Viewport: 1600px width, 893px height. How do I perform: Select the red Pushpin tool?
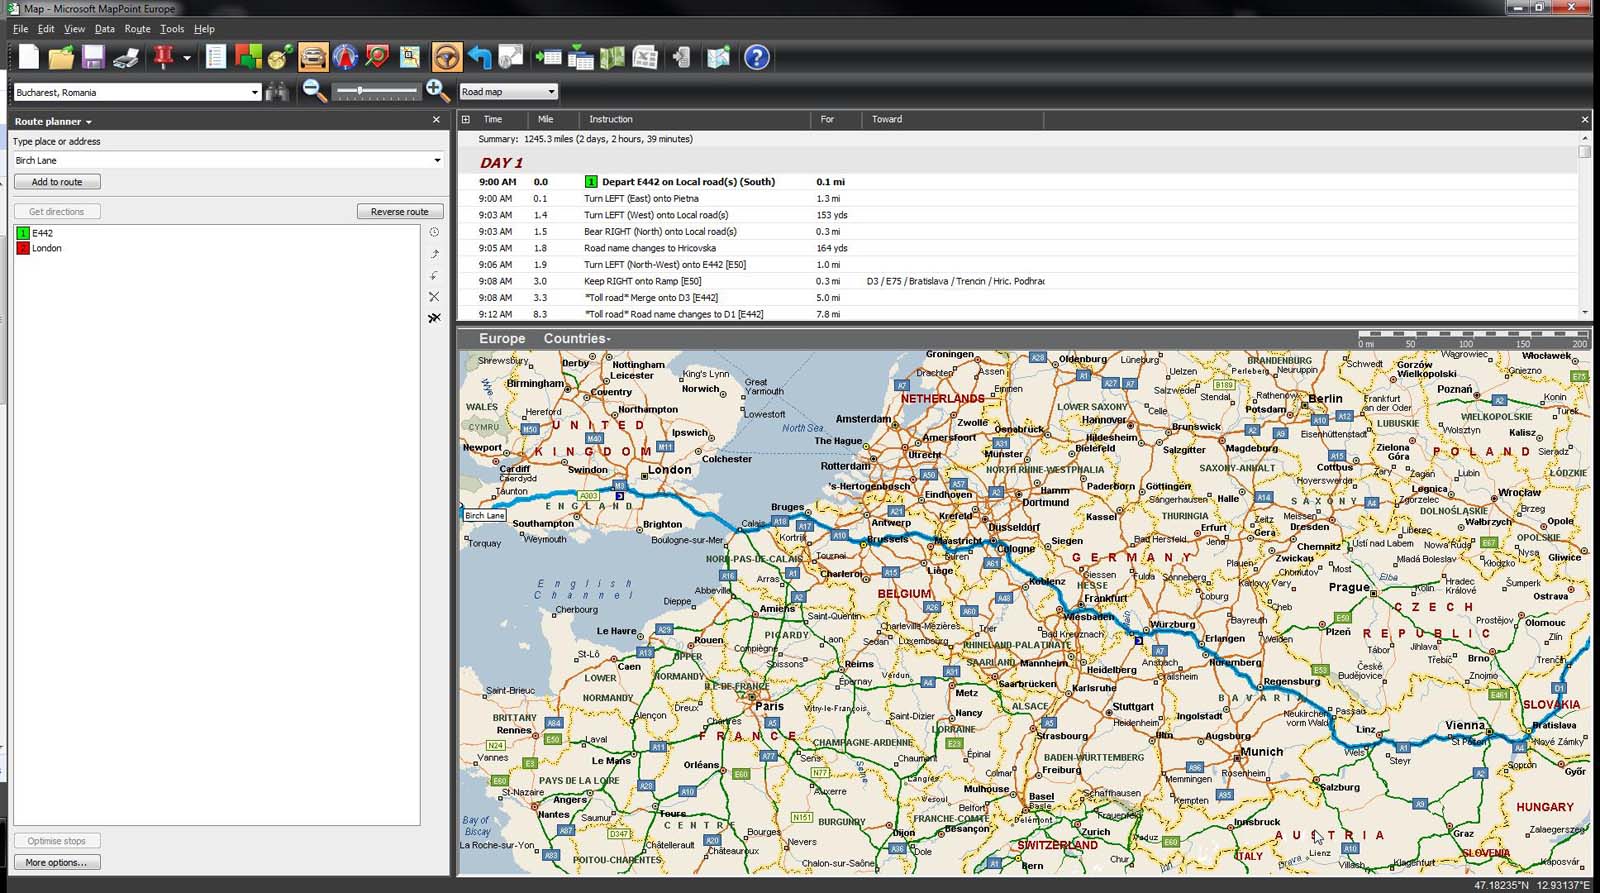point(164,57)
